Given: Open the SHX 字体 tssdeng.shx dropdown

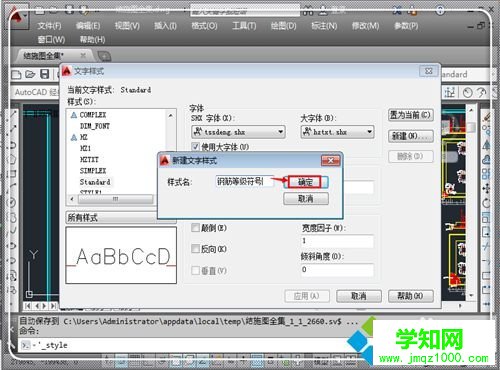Looking at the screenshot, I should [x=238, y=132].
